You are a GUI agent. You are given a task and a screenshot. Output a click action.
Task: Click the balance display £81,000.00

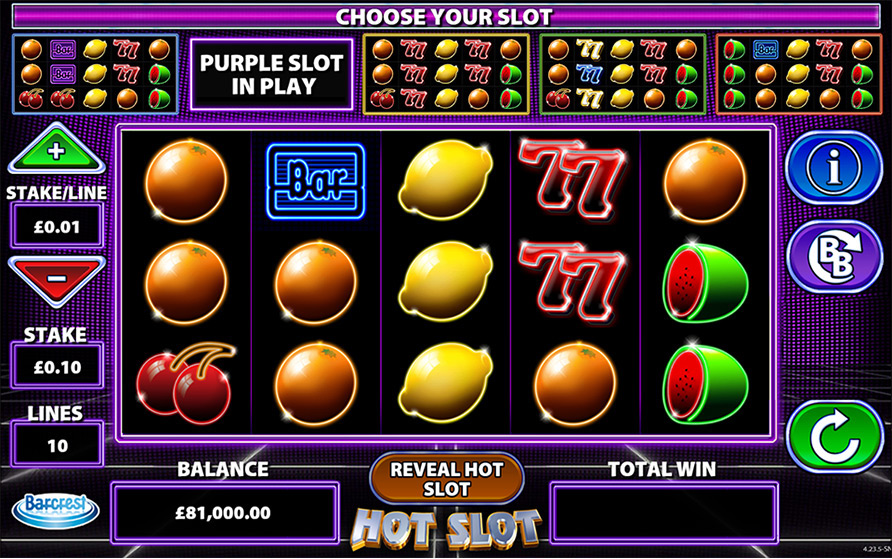[225, 512]
